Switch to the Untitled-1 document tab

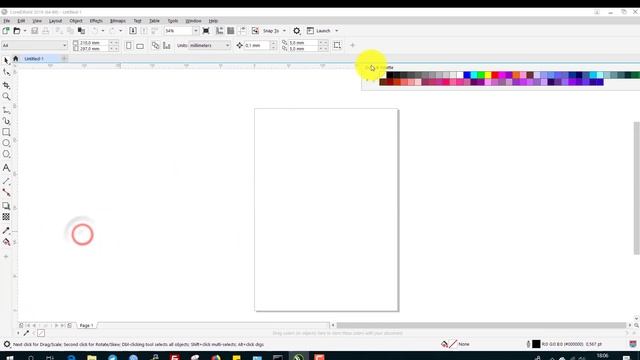34,59
